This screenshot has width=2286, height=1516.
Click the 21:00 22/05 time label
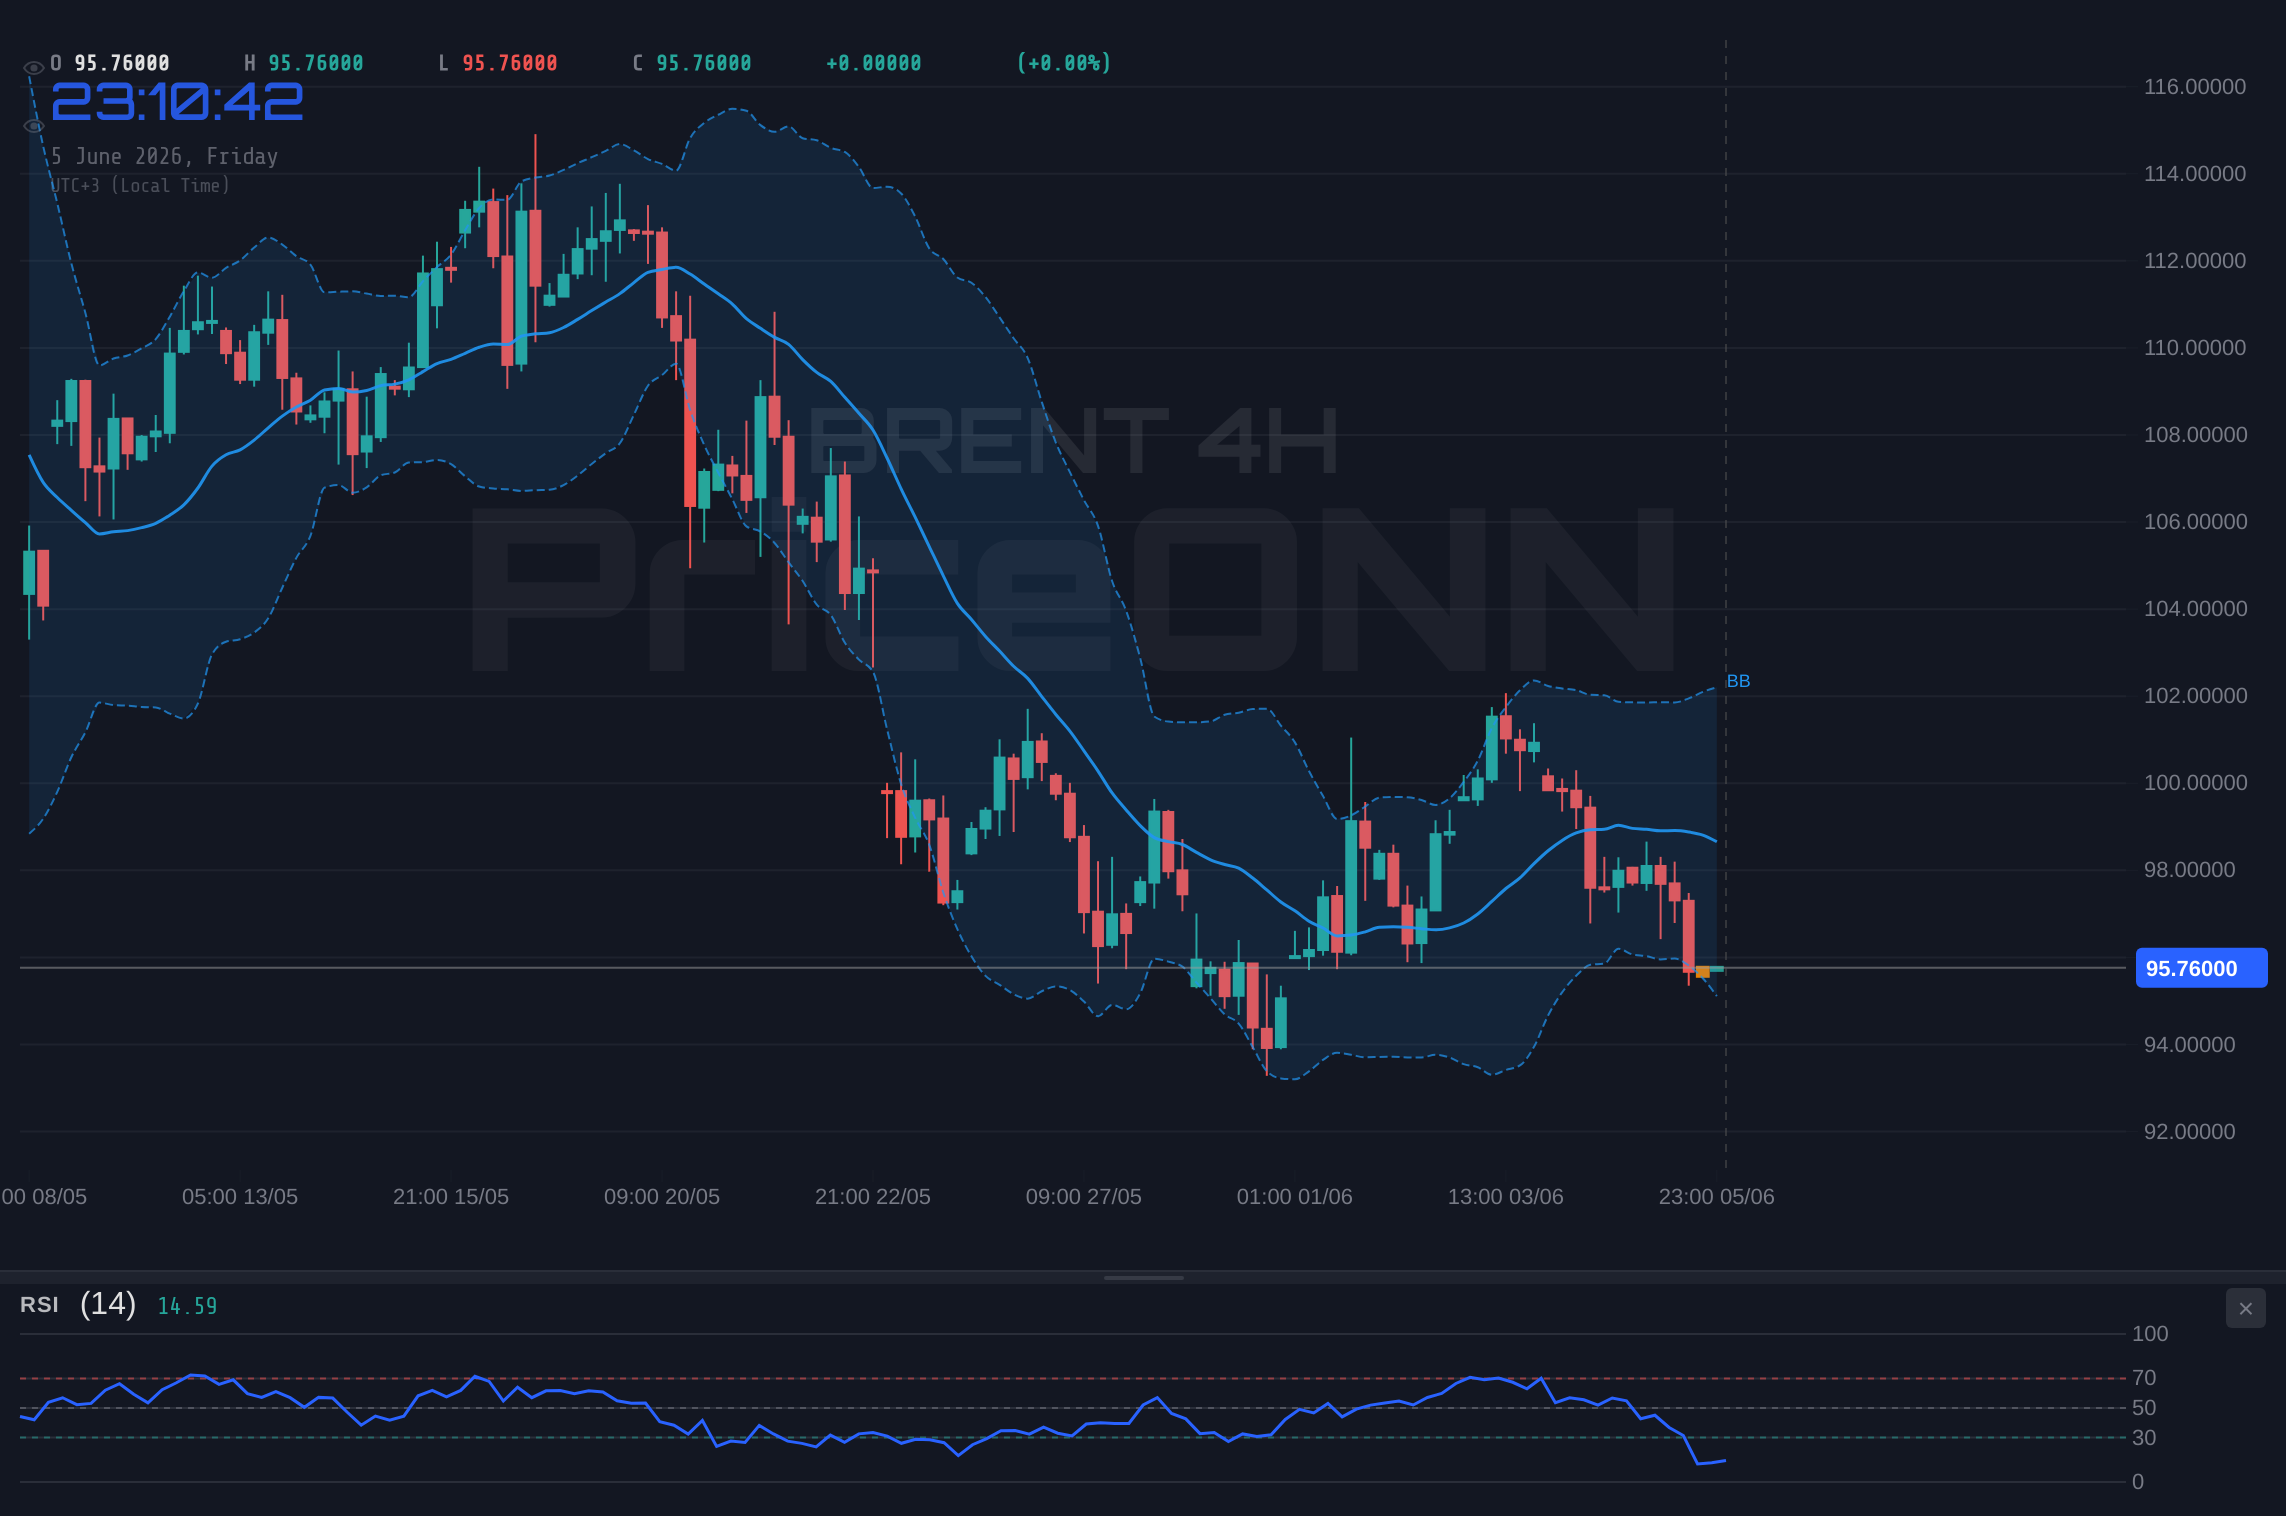coord(873,1197)
